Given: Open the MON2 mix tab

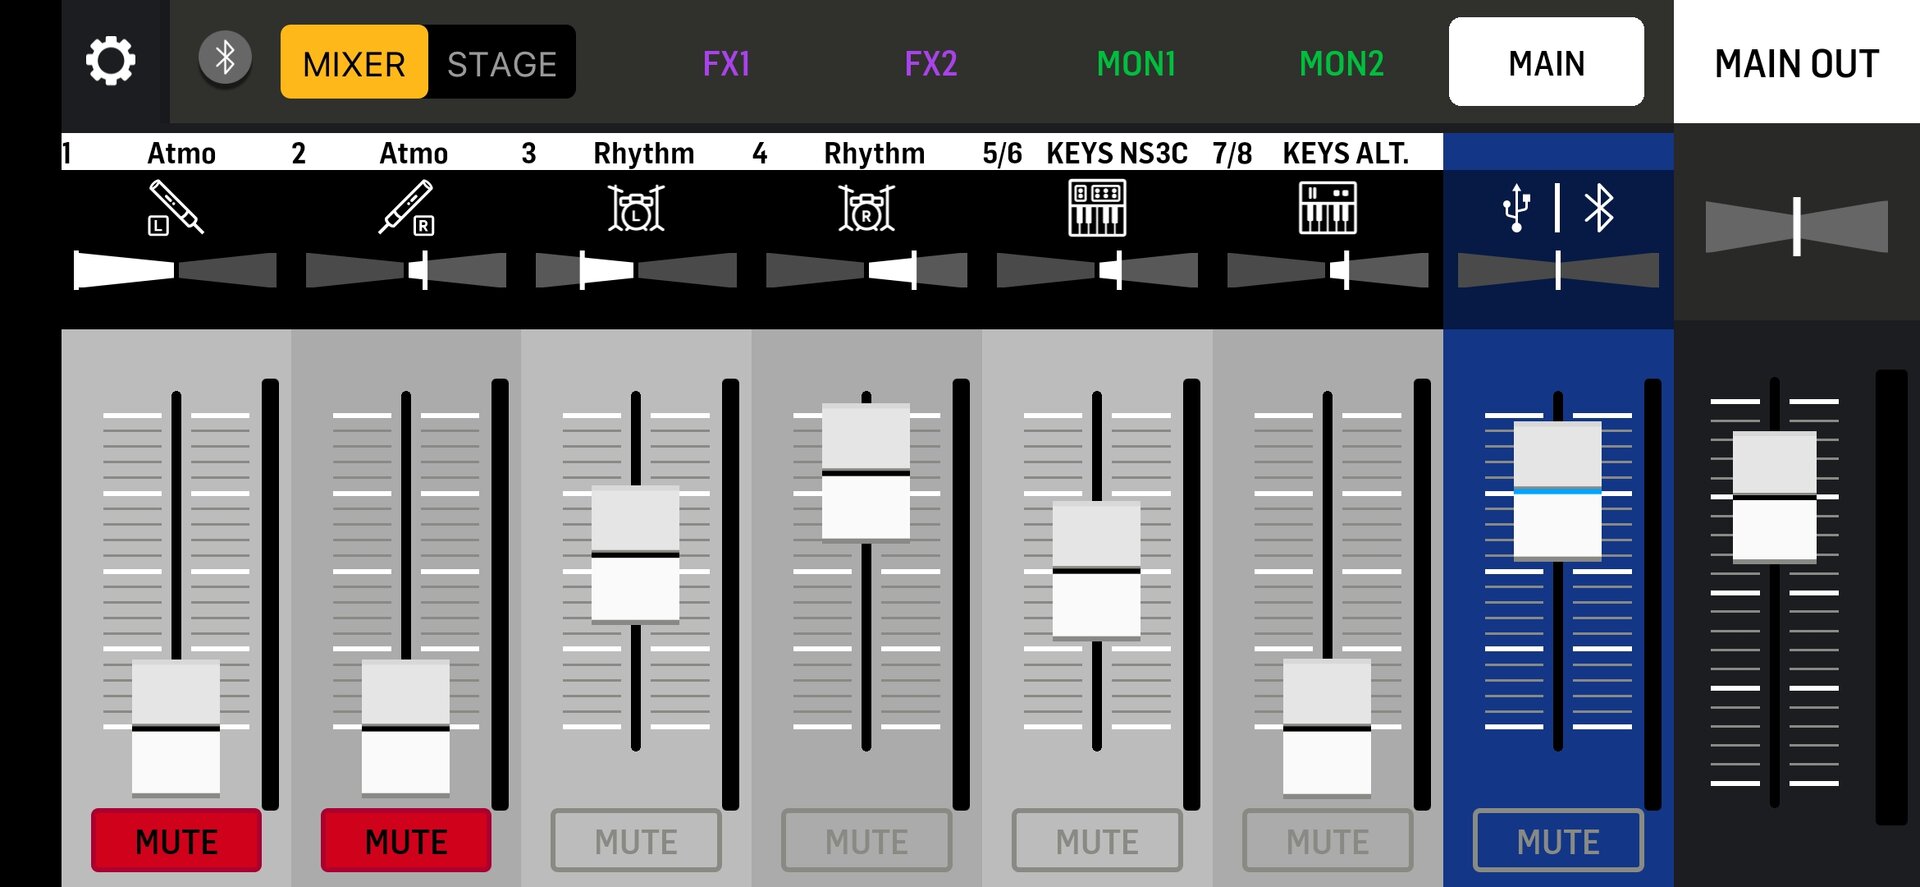Looking at the screenshot, I should pyautogui.click(x=1342, y=63).
